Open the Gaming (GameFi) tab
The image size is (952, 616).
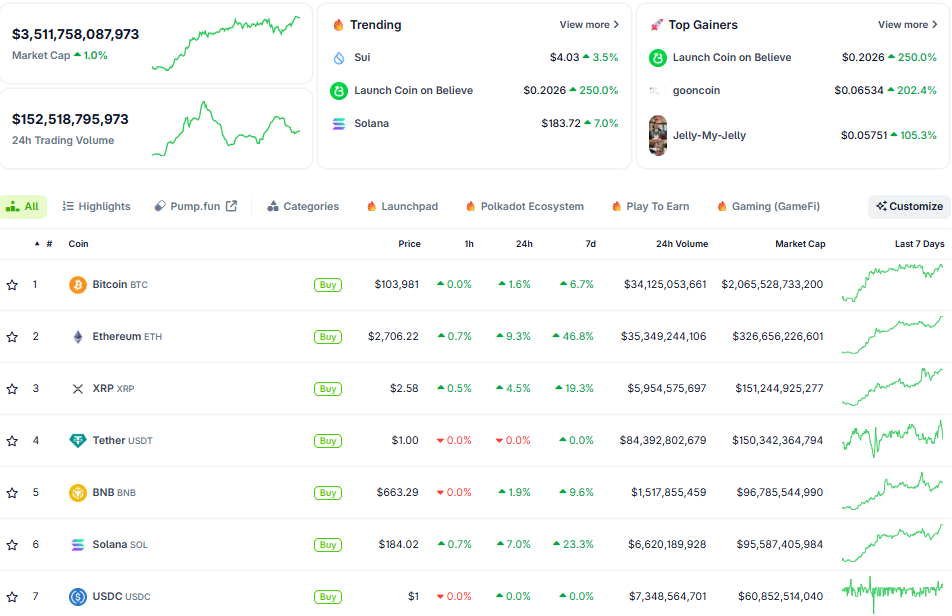tap(768, 206)
